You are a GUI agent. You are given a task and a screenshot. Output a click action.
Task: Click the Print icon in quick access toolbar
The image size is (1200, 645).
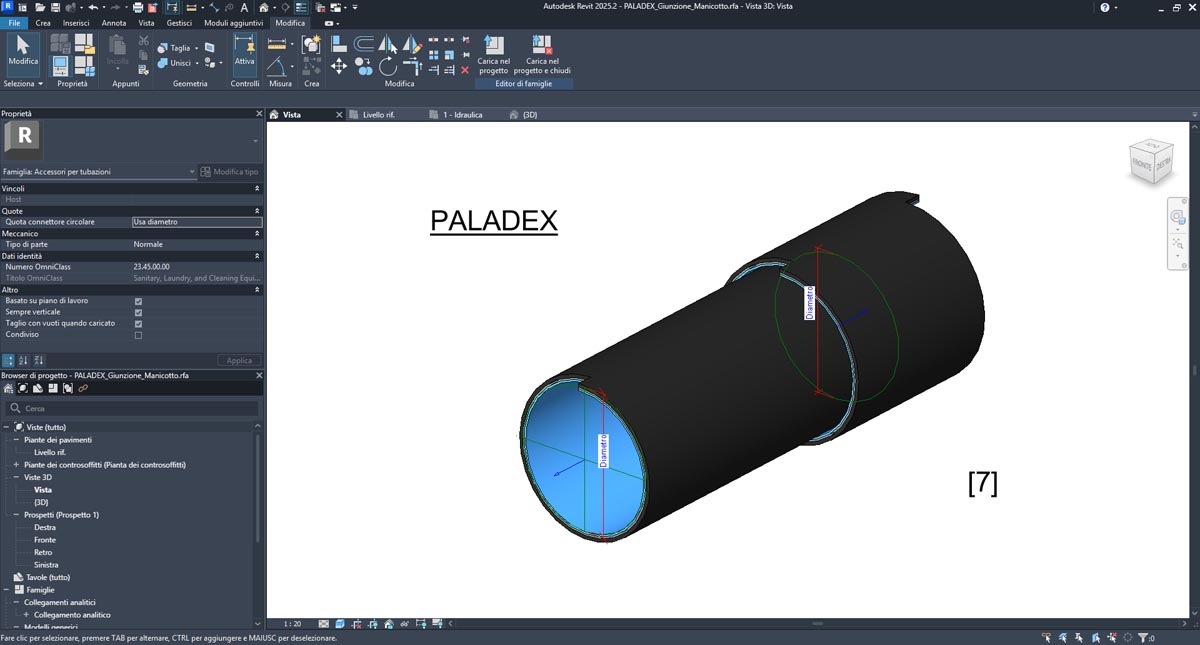click(138, 7)
